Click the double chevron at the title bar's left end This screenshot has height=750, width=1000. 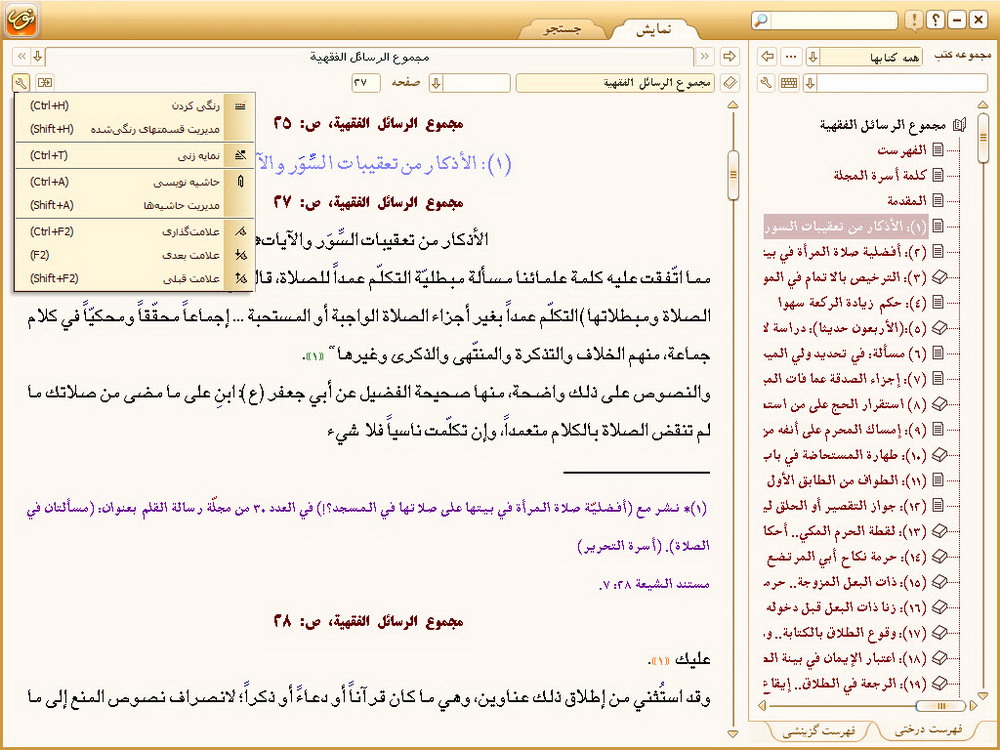point(22,57)
